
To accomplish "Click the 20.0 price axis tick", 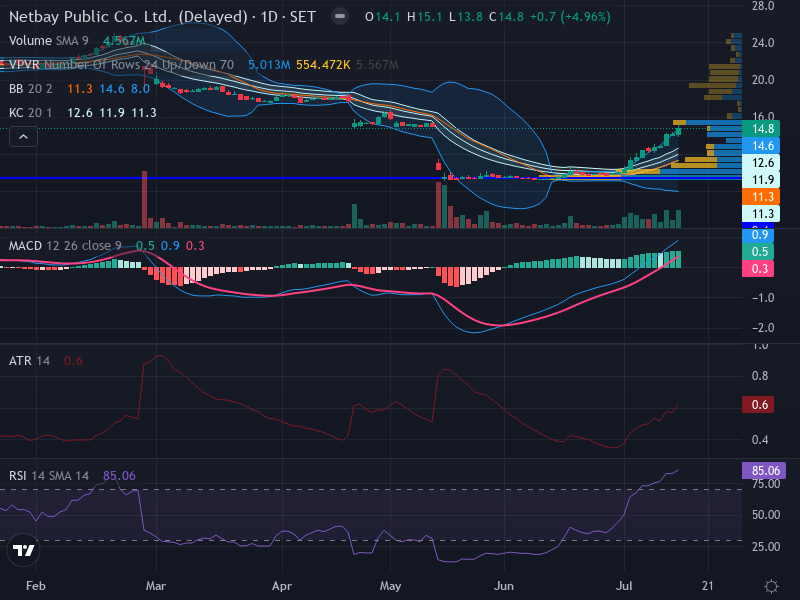I will tap(763, 80).
